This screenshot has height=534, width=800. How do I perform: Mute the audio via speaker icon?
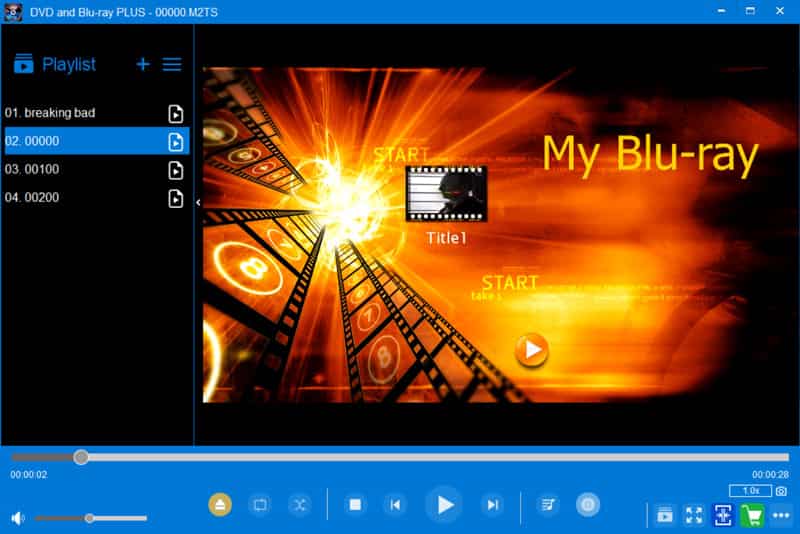(x=17, y=518)
